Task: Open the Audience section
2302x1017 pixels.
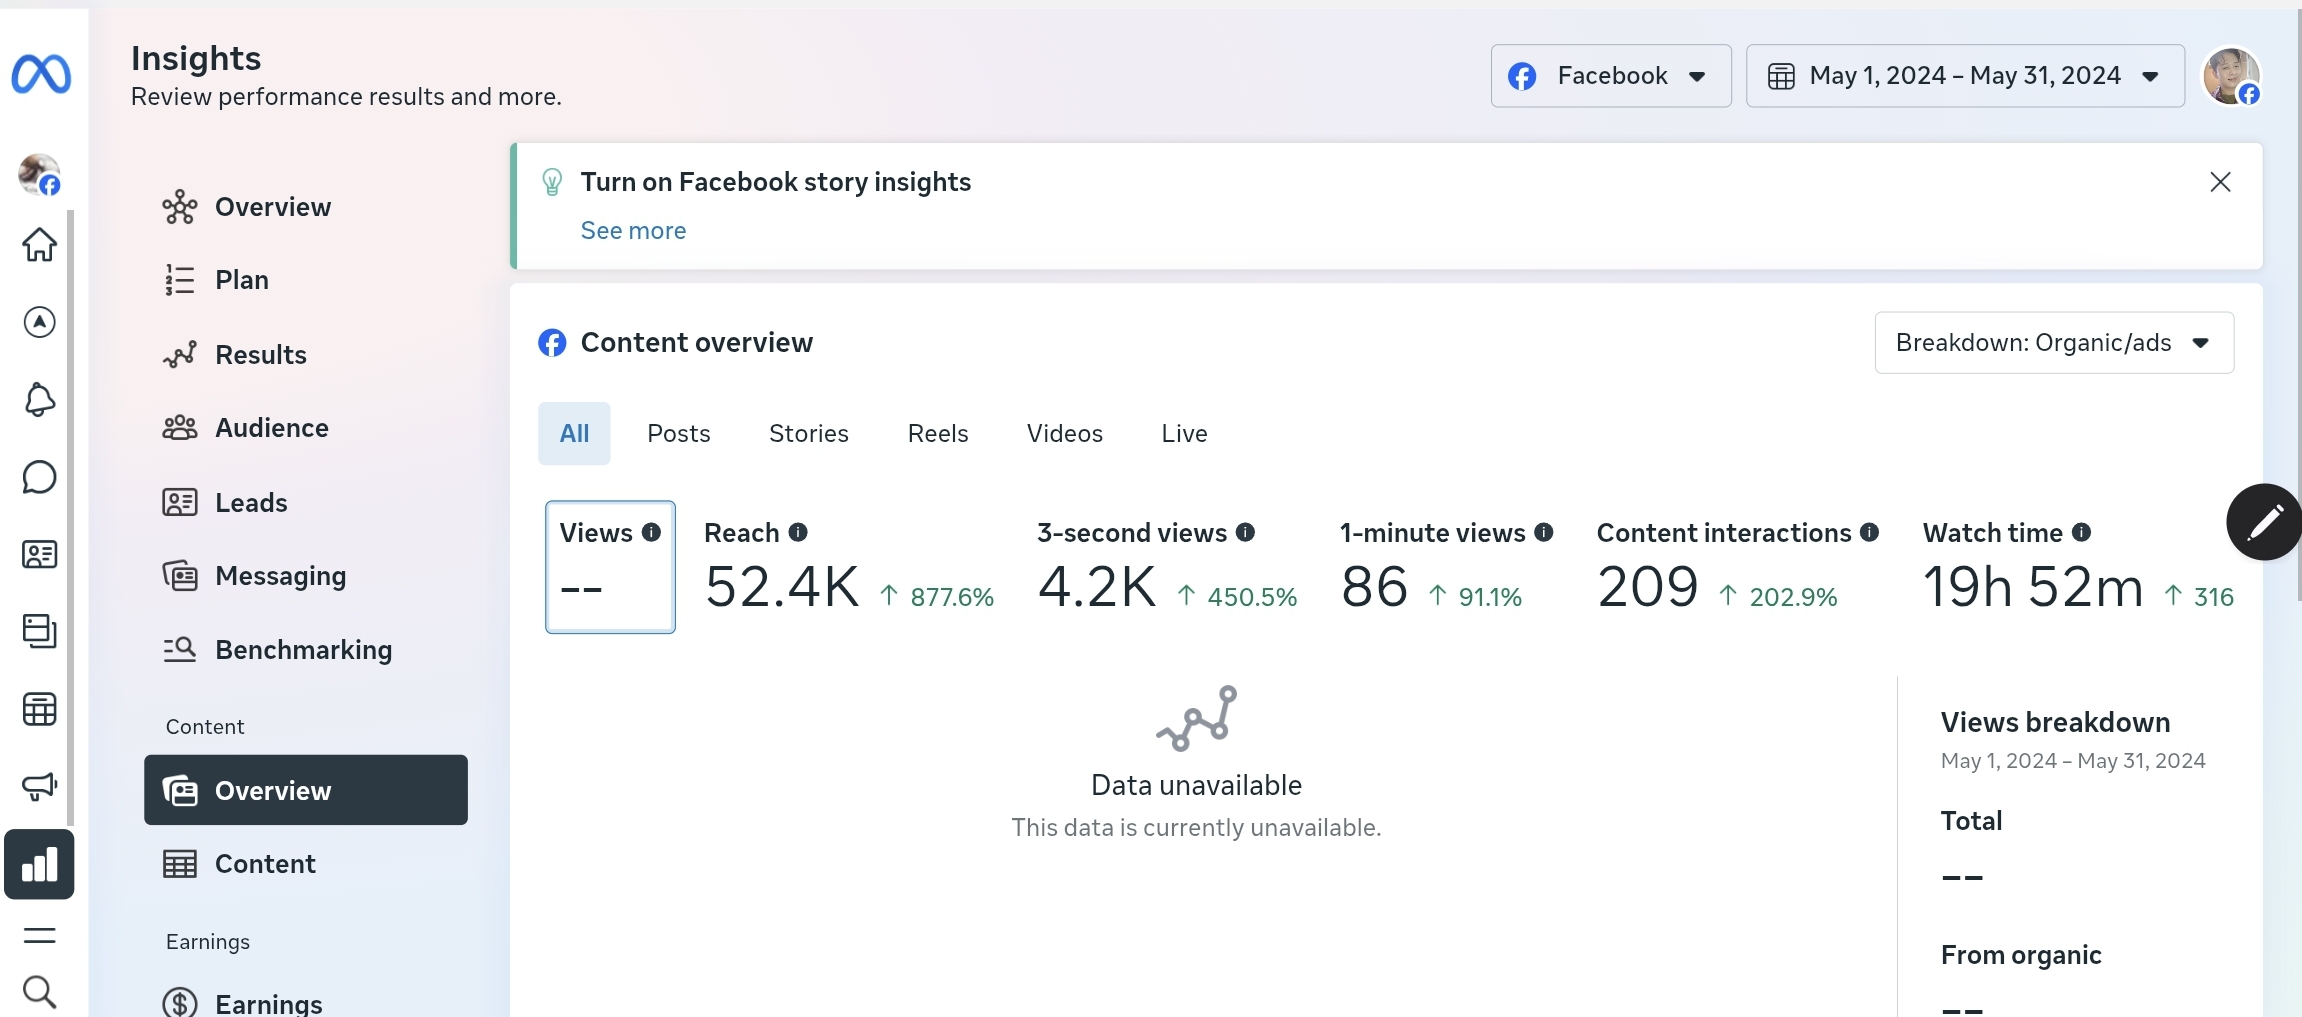Action: coord(271,428)
